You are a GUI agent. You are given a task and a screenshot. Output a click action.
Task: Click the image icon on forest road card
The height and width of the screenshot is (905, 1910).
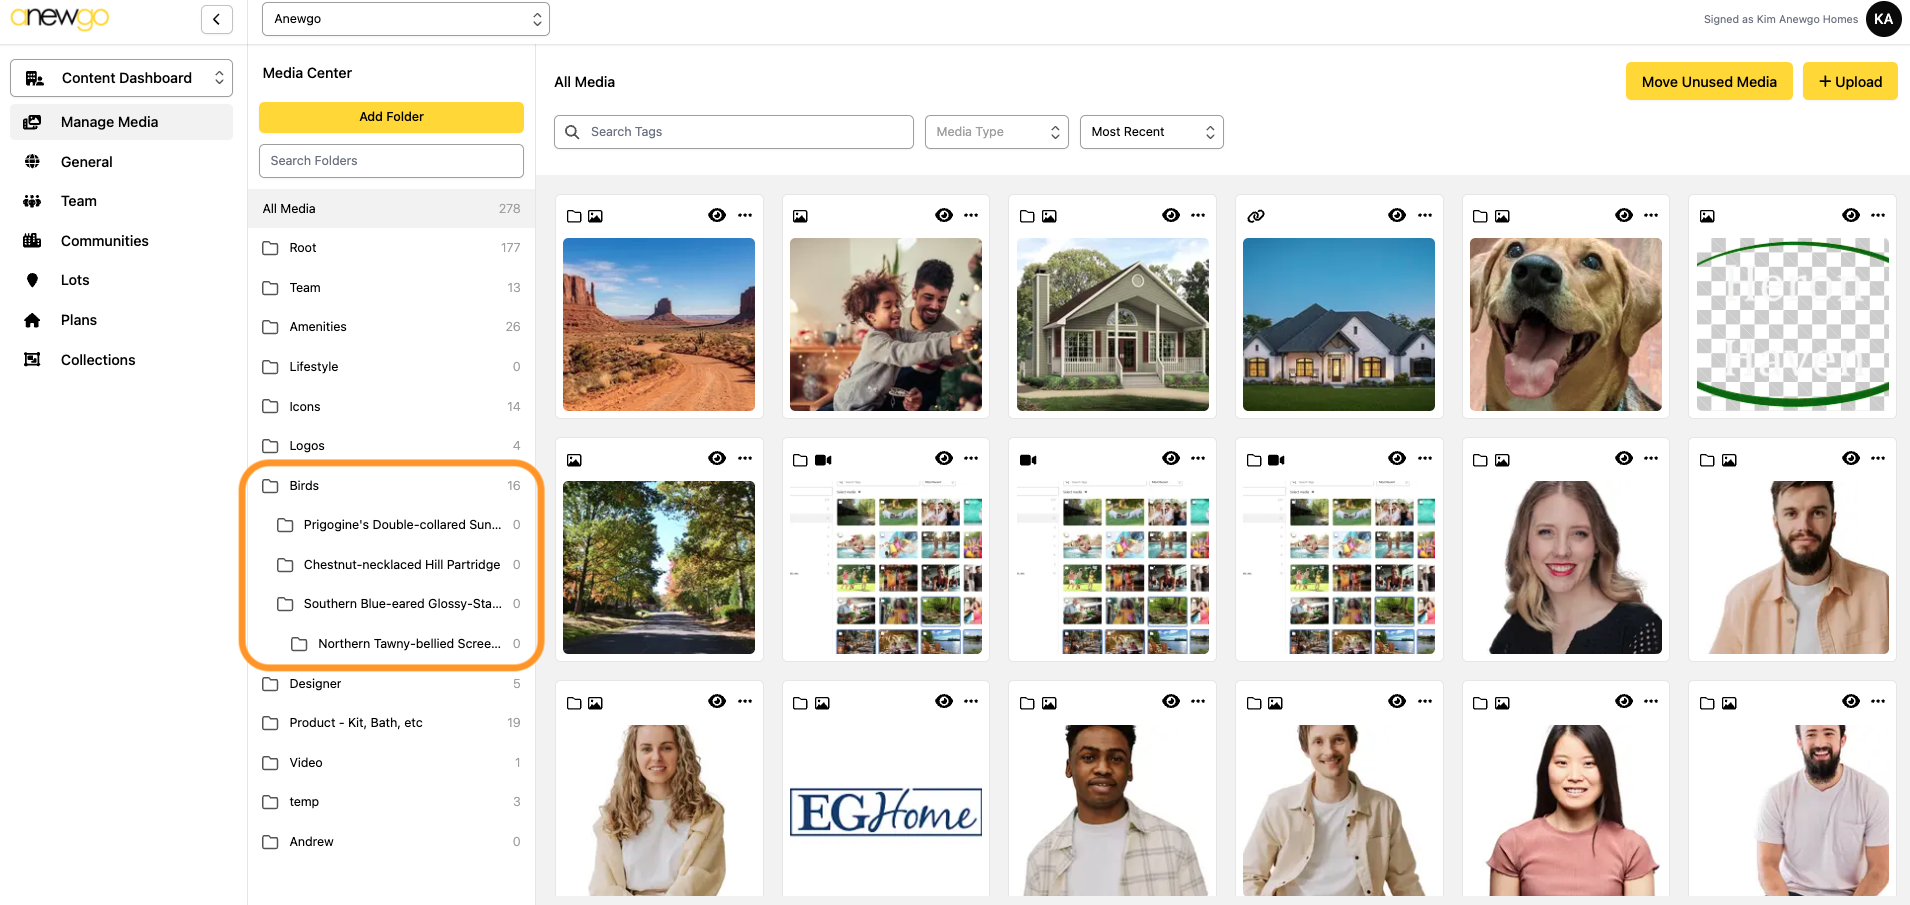pos(574,460)
